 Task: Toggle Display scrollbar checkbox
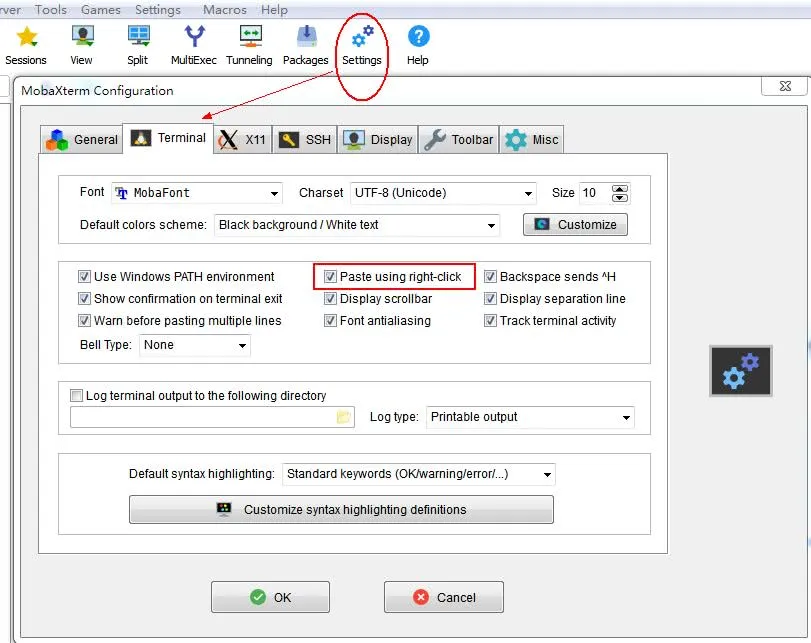[330, 298]
